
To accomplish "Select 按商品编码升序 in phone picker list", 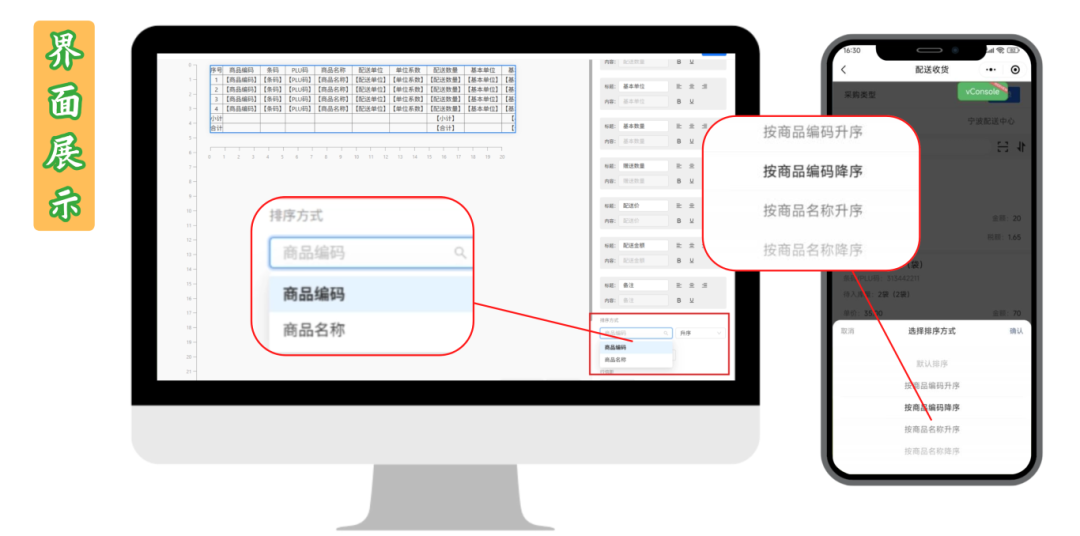I will [x=932, y=385].
